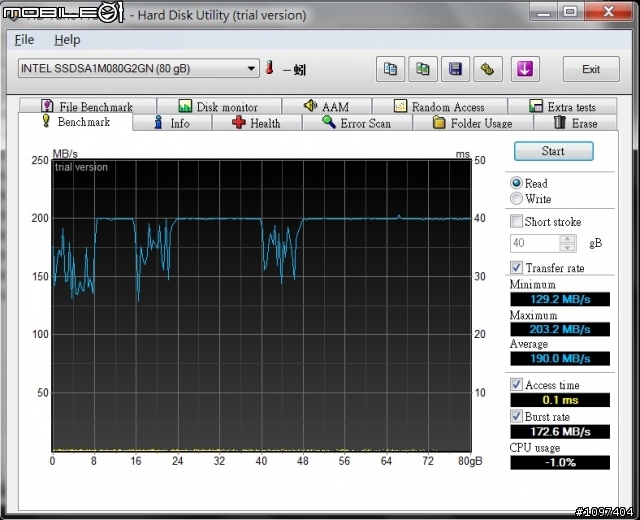Open the options wrench icon
The width and height of the screenshot is (640, 520).
488,69
